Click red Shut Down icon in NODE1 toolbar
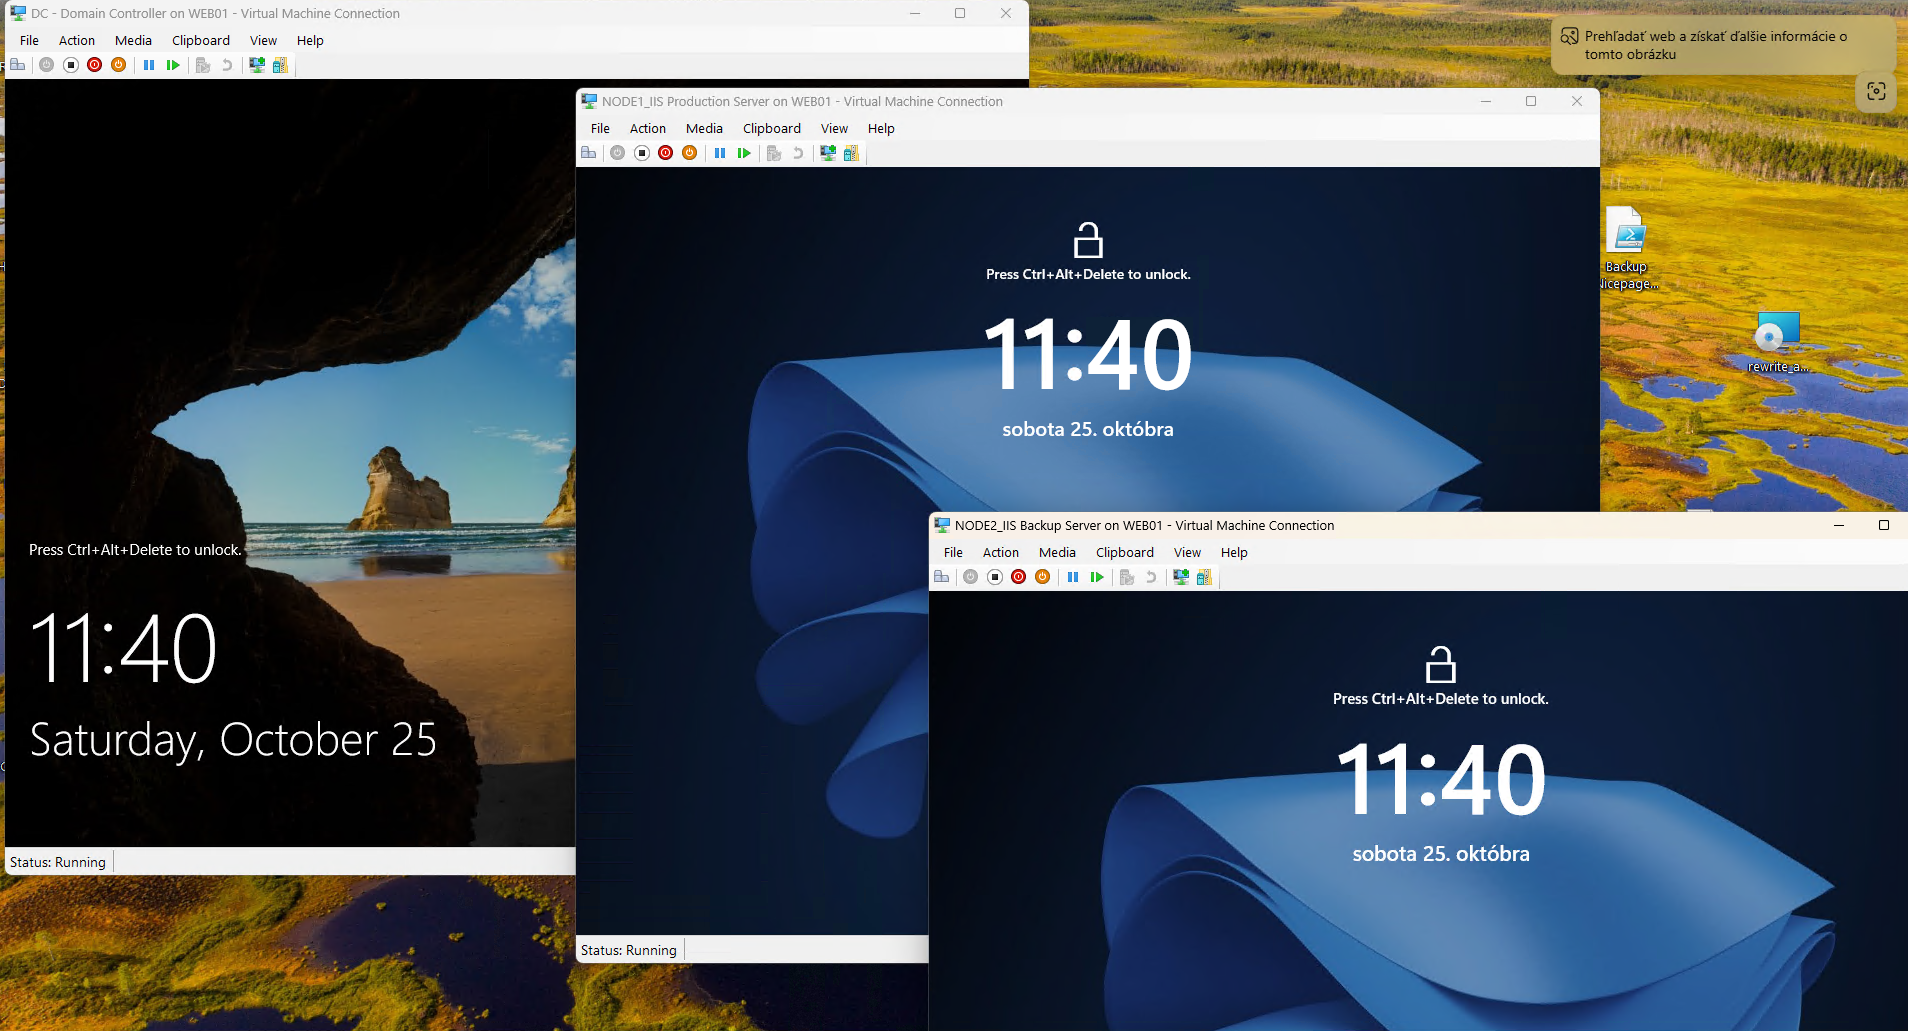 (665, 153)
